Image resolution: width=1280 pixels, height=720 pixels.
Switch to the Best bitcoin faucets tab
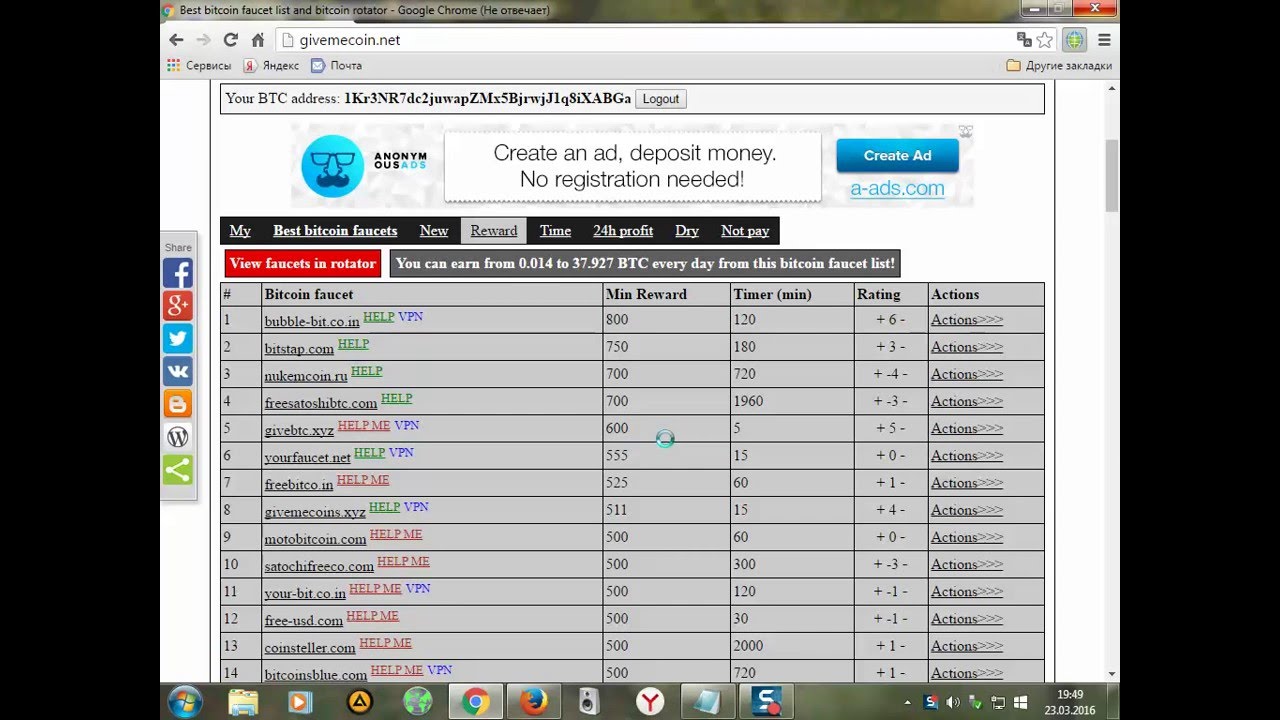click(x=335, y=231)
